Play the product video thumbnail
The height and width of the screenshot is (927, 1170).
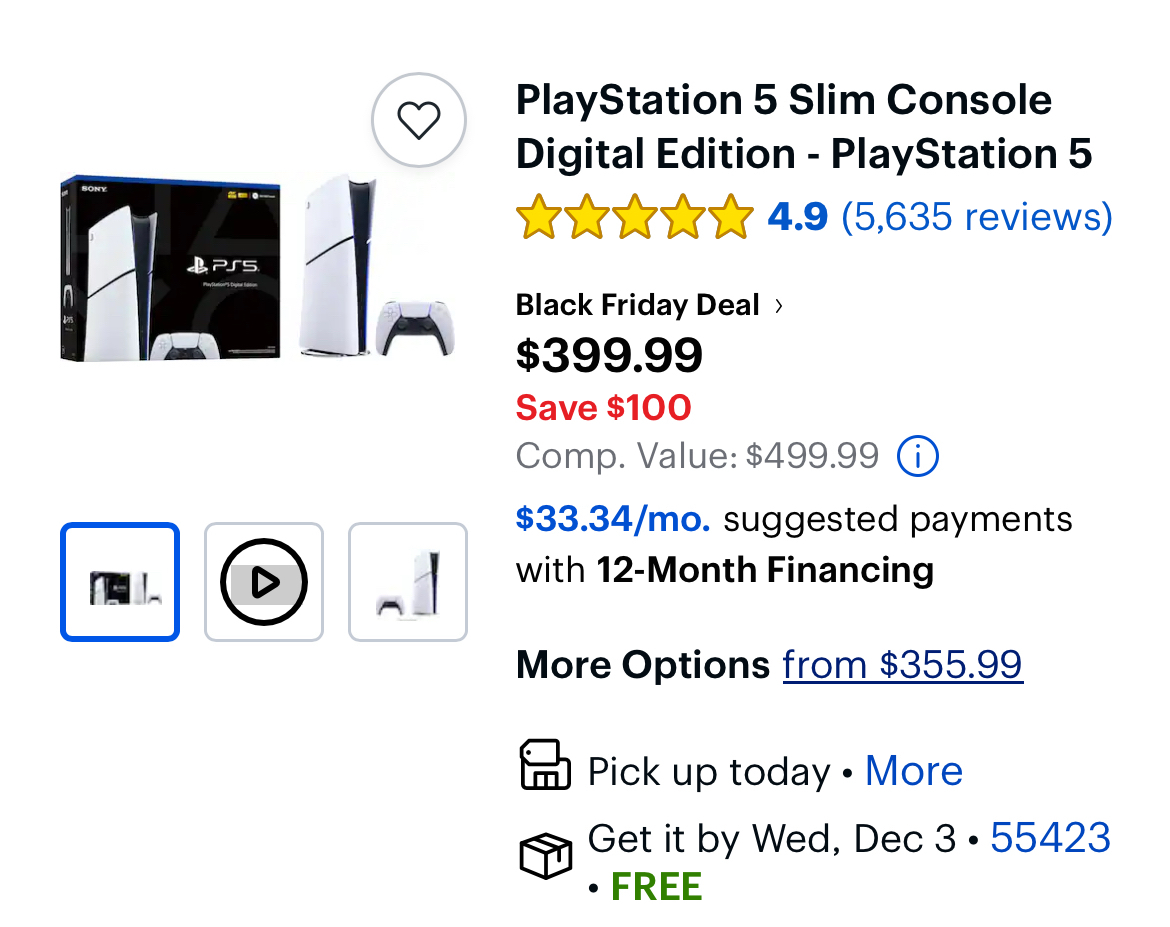[x=264, y=582]
